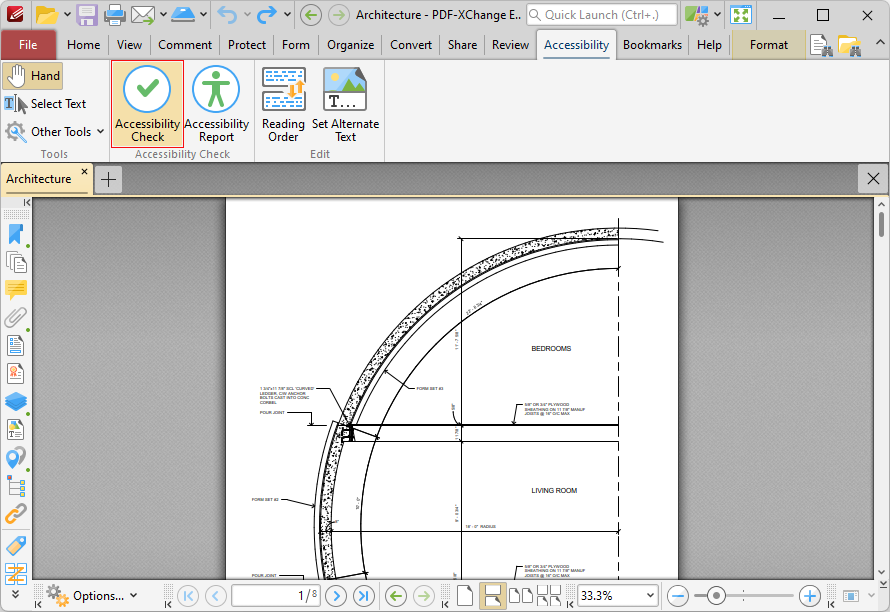Open a new document tab with plus
This screenshot has width=890, height=612.
[x=108, y=180]
